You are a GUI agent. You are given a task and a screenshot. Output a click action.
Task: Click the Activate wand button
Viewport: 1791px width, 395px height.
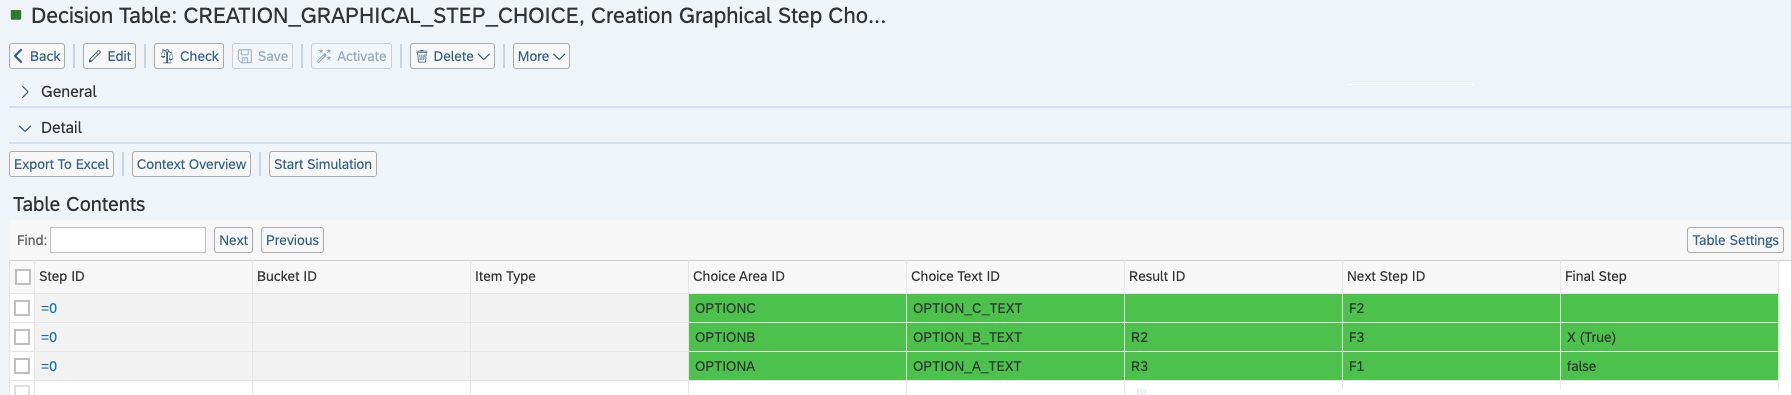(x=351, y=56)
